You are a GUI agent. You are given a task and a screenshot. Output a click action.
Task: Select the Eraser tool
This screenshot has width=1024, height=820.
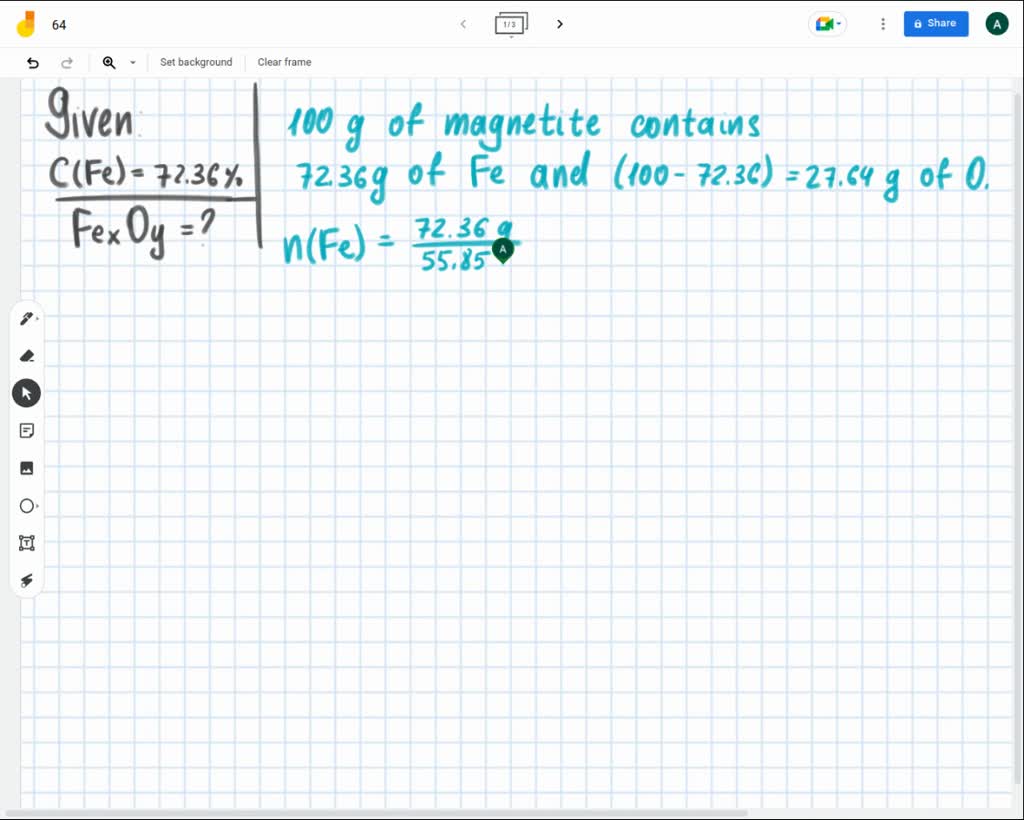[26, 355]
